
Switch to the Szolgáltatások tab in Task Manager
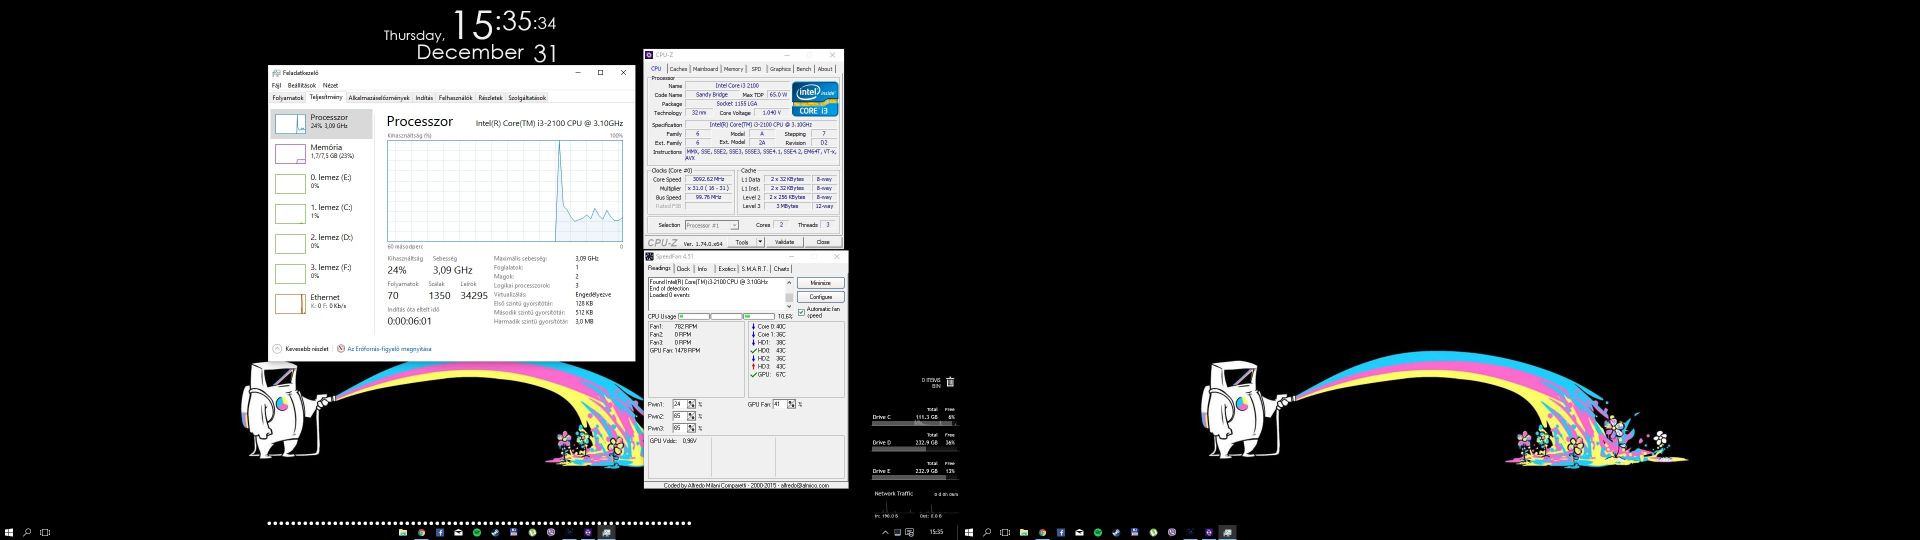(527, 98)
